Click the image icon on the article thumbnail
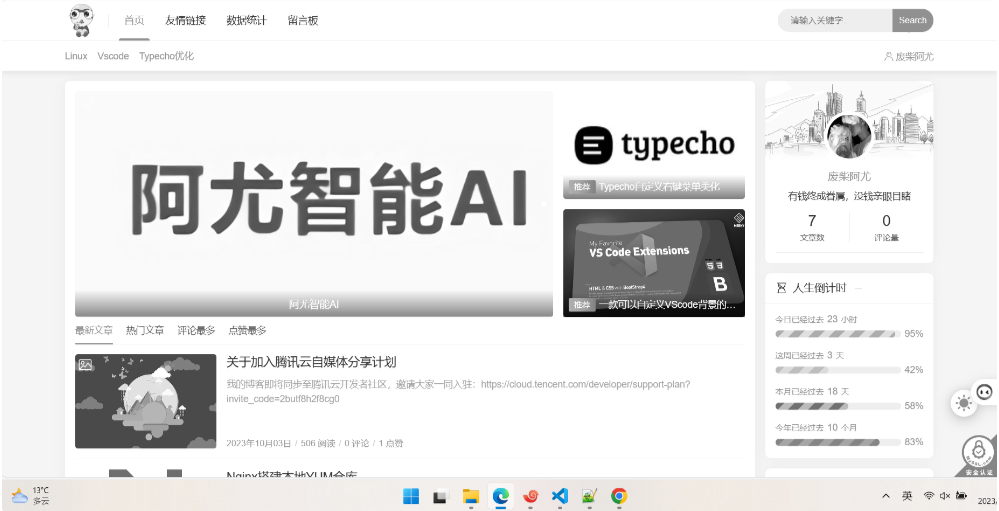The height and width of the screenshot is (511, 999). click(x=85, y=364)
